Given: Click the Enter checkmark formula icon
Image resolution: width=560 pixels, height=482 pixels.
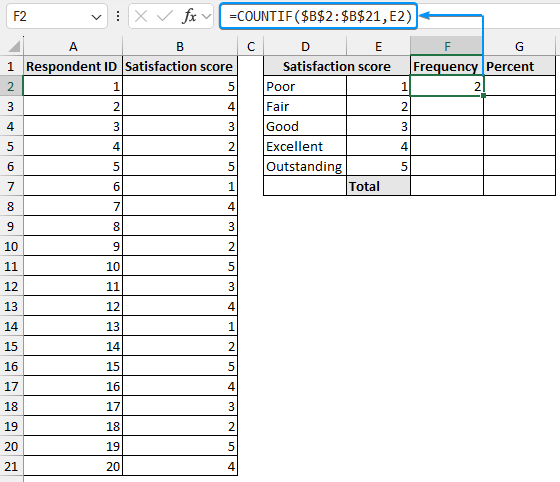Looking at the screenshot, I should click(x=165, y=16).
